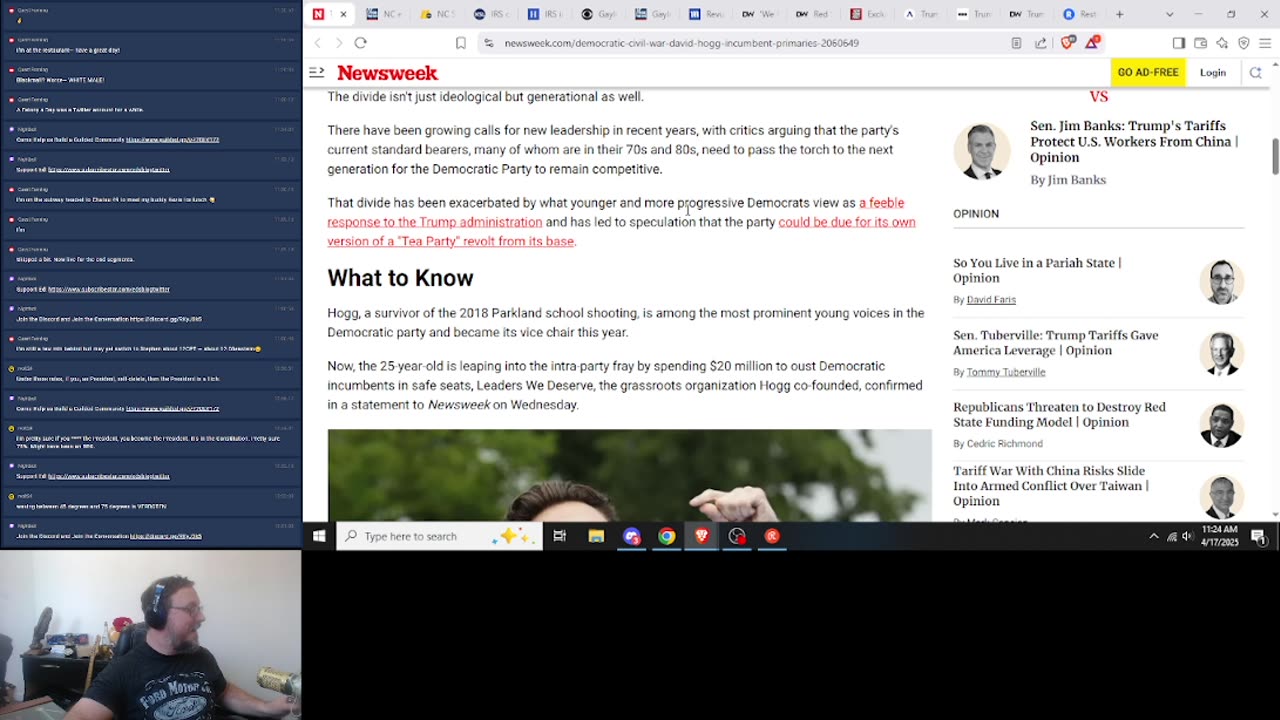This screenshot has width=1280, height=720.
Task: Click the chat message 'I'm at the restaurant'
Action: [66, 50]
